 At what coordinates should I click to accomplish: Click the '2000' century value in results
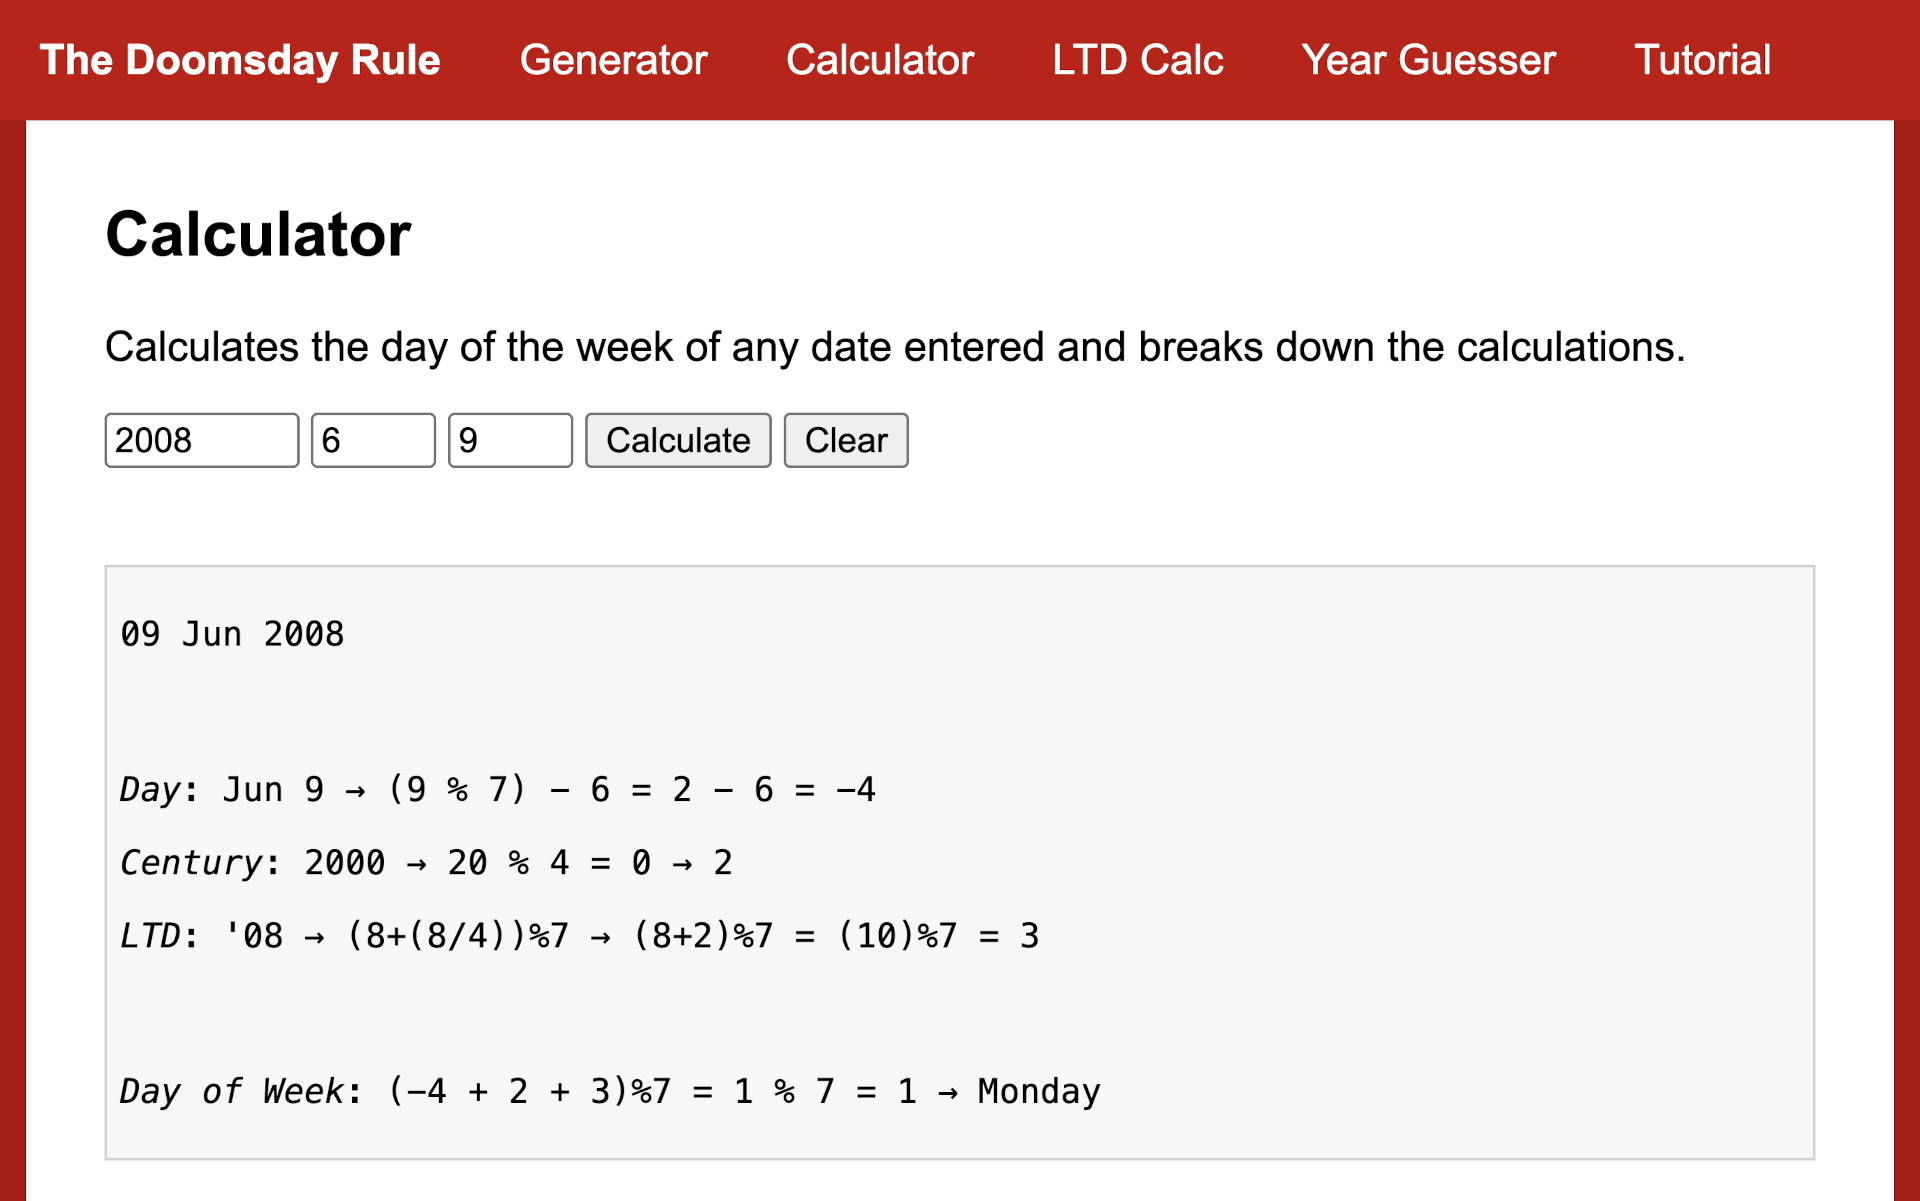(x=344, y=863)
